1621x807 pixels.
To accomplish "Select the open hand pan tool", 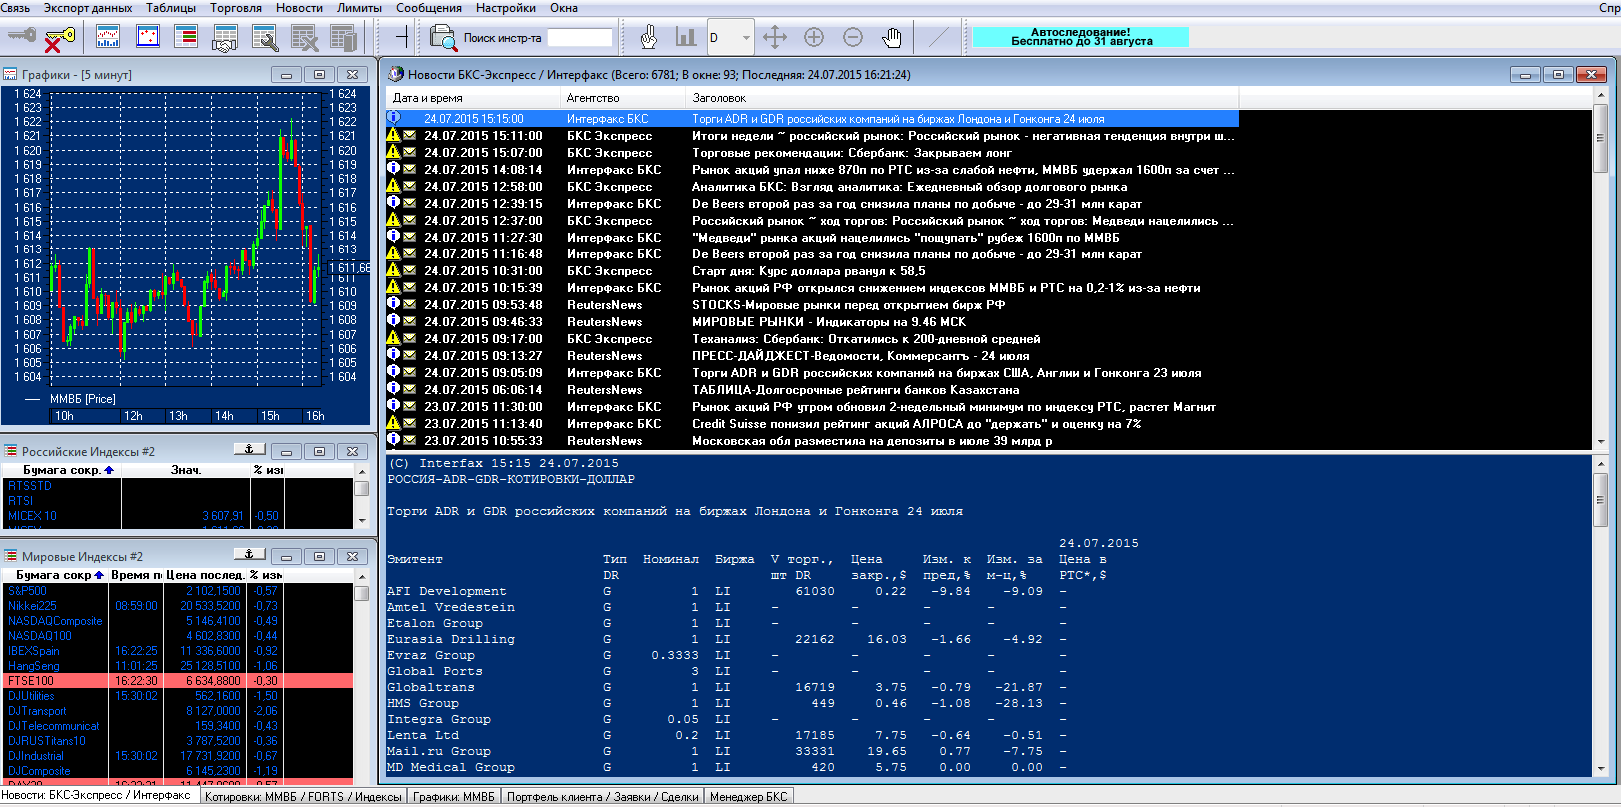I will (891, 38).
